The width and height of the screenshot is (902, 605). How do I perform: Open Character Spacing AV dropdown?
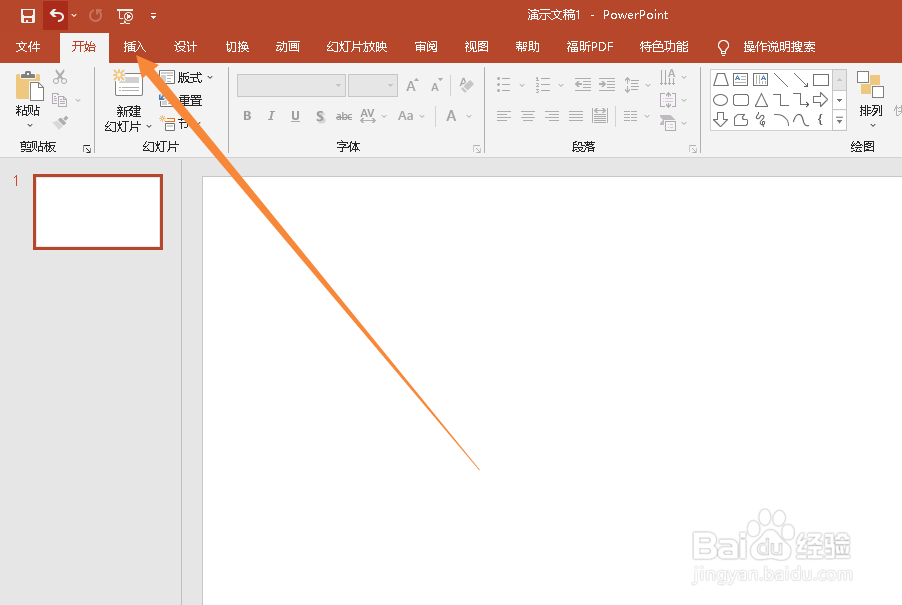coord(373,116)
